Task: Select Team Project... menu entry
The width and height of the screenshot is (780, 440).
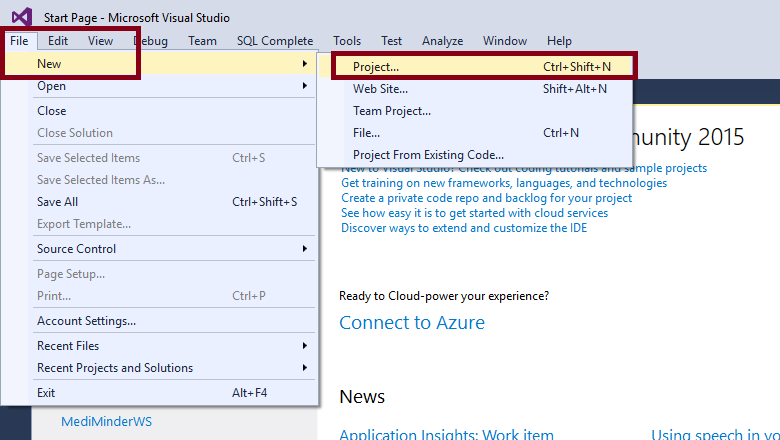Action: click(391, 111)
